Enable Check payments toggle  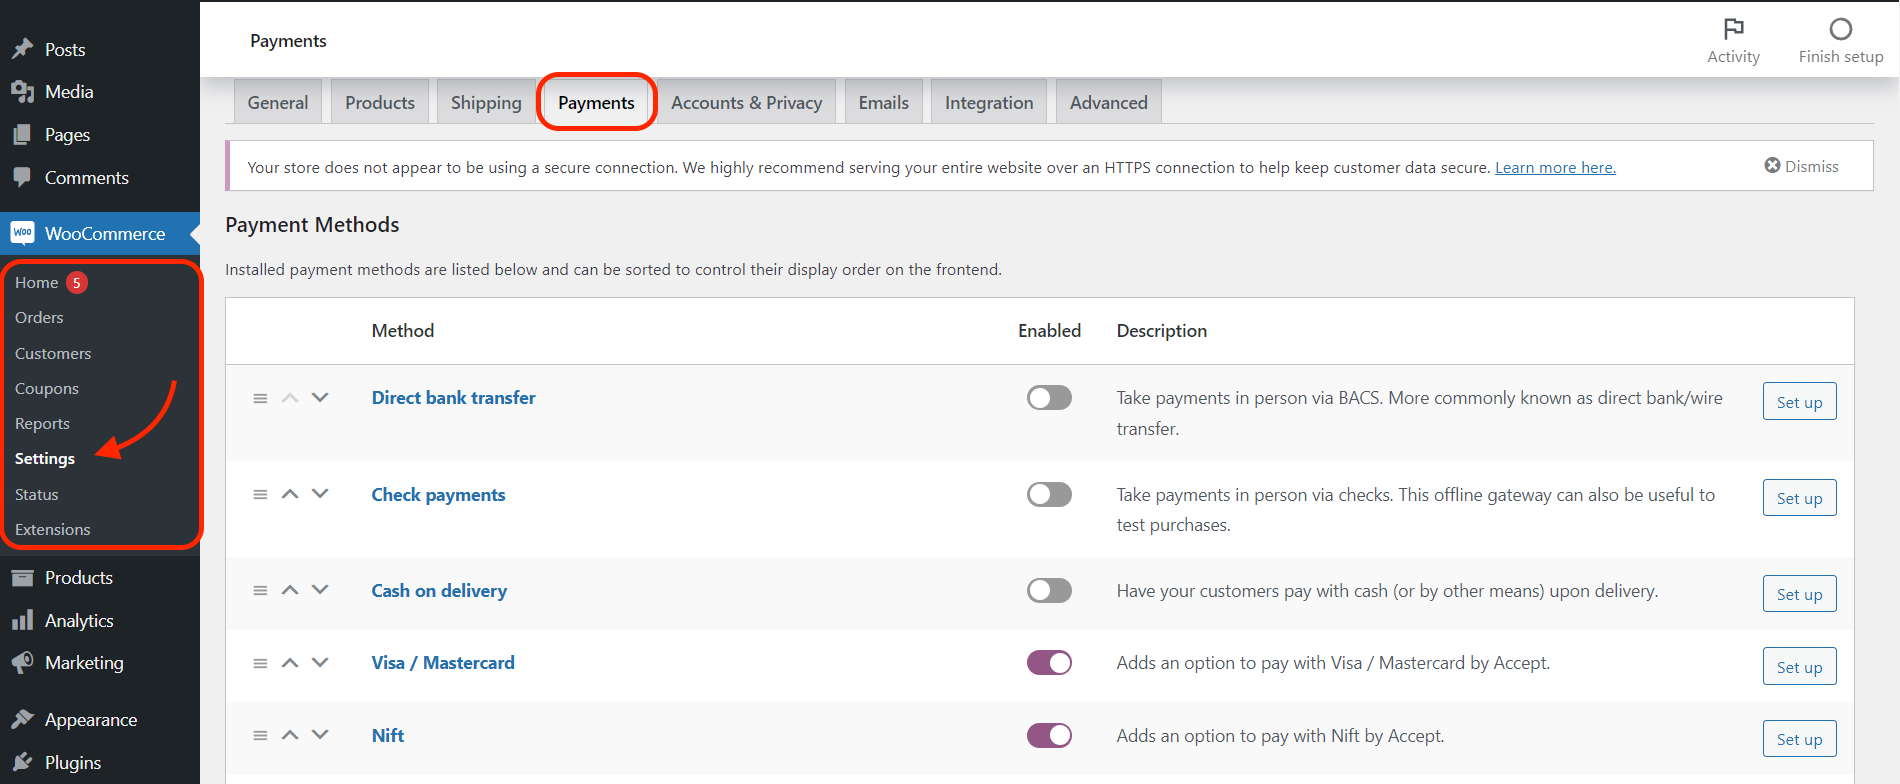1049,494
